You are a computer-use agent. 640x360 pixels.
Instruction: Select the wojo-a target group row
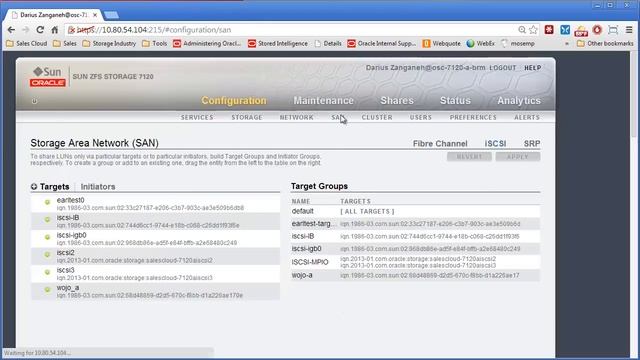click(415, 276)
